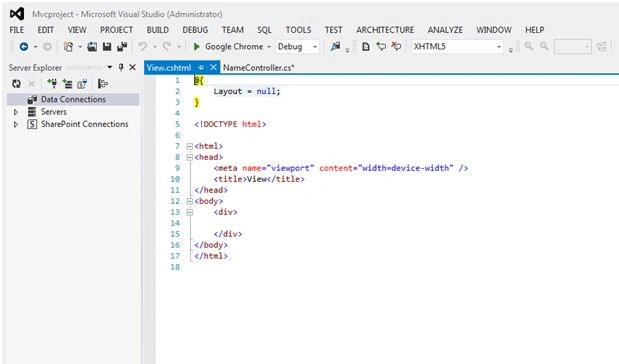Click the New Project toolbar icon
This screenshot has width=619, height=364.
coord(68,47)
